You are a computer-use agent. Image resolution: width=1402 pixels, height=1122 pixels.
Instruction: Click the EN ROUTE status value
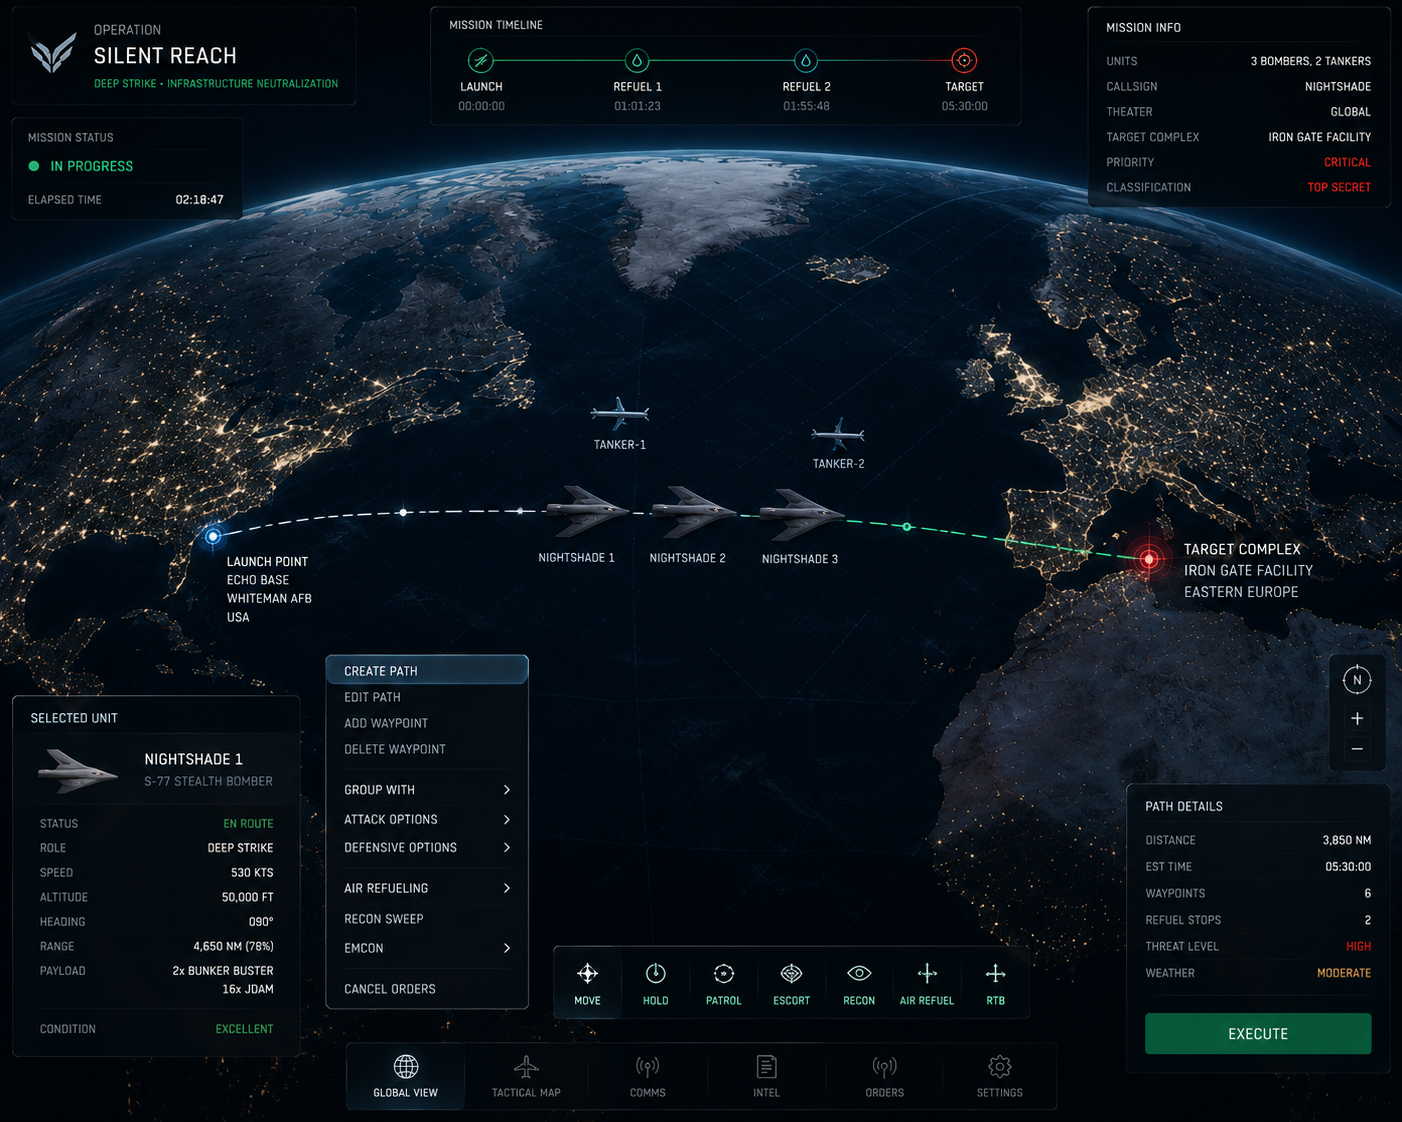tap(248, 824)
